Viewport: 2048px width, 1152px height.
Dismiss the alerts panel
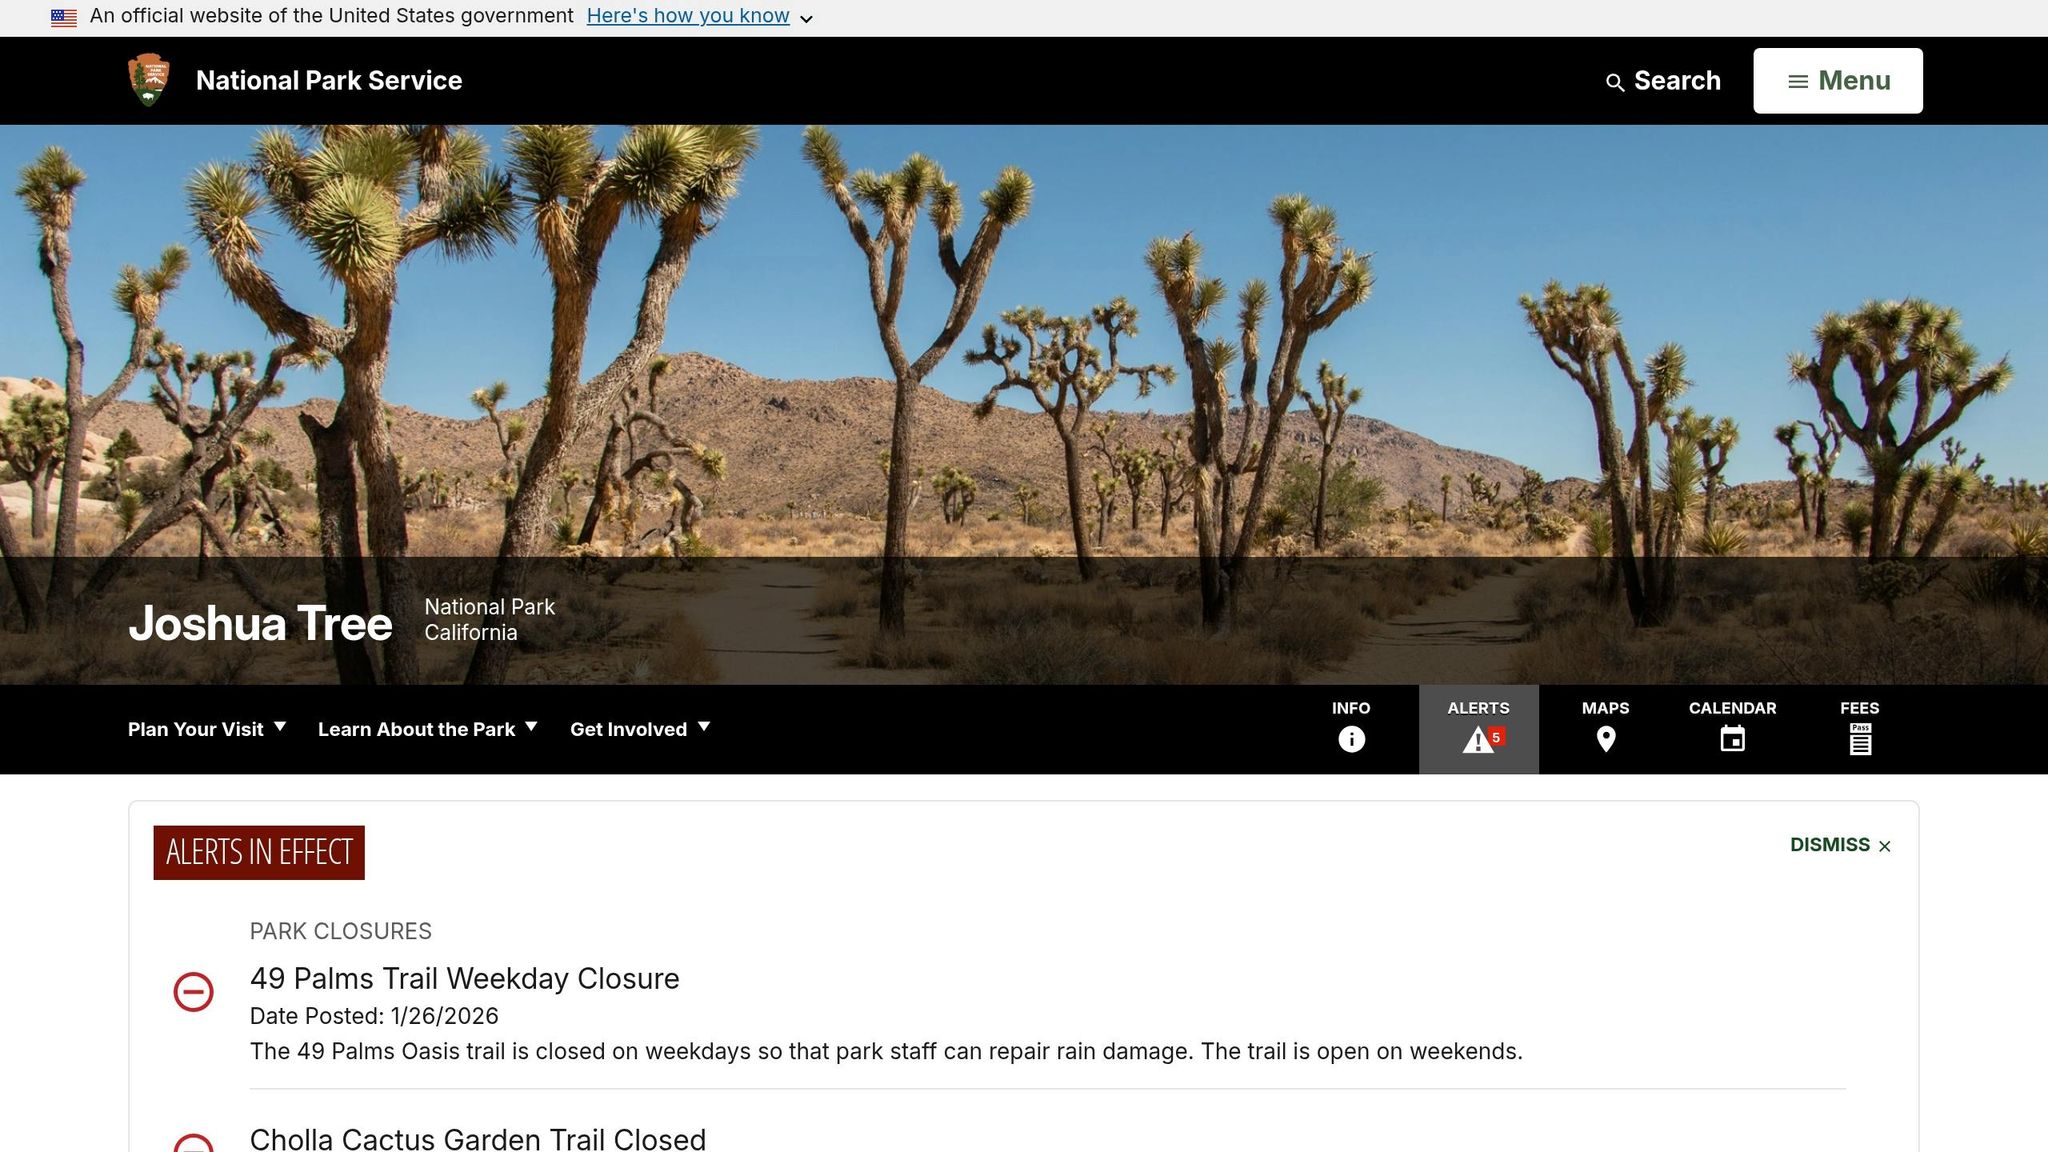pyautogui.click(x=1840, y=845)
